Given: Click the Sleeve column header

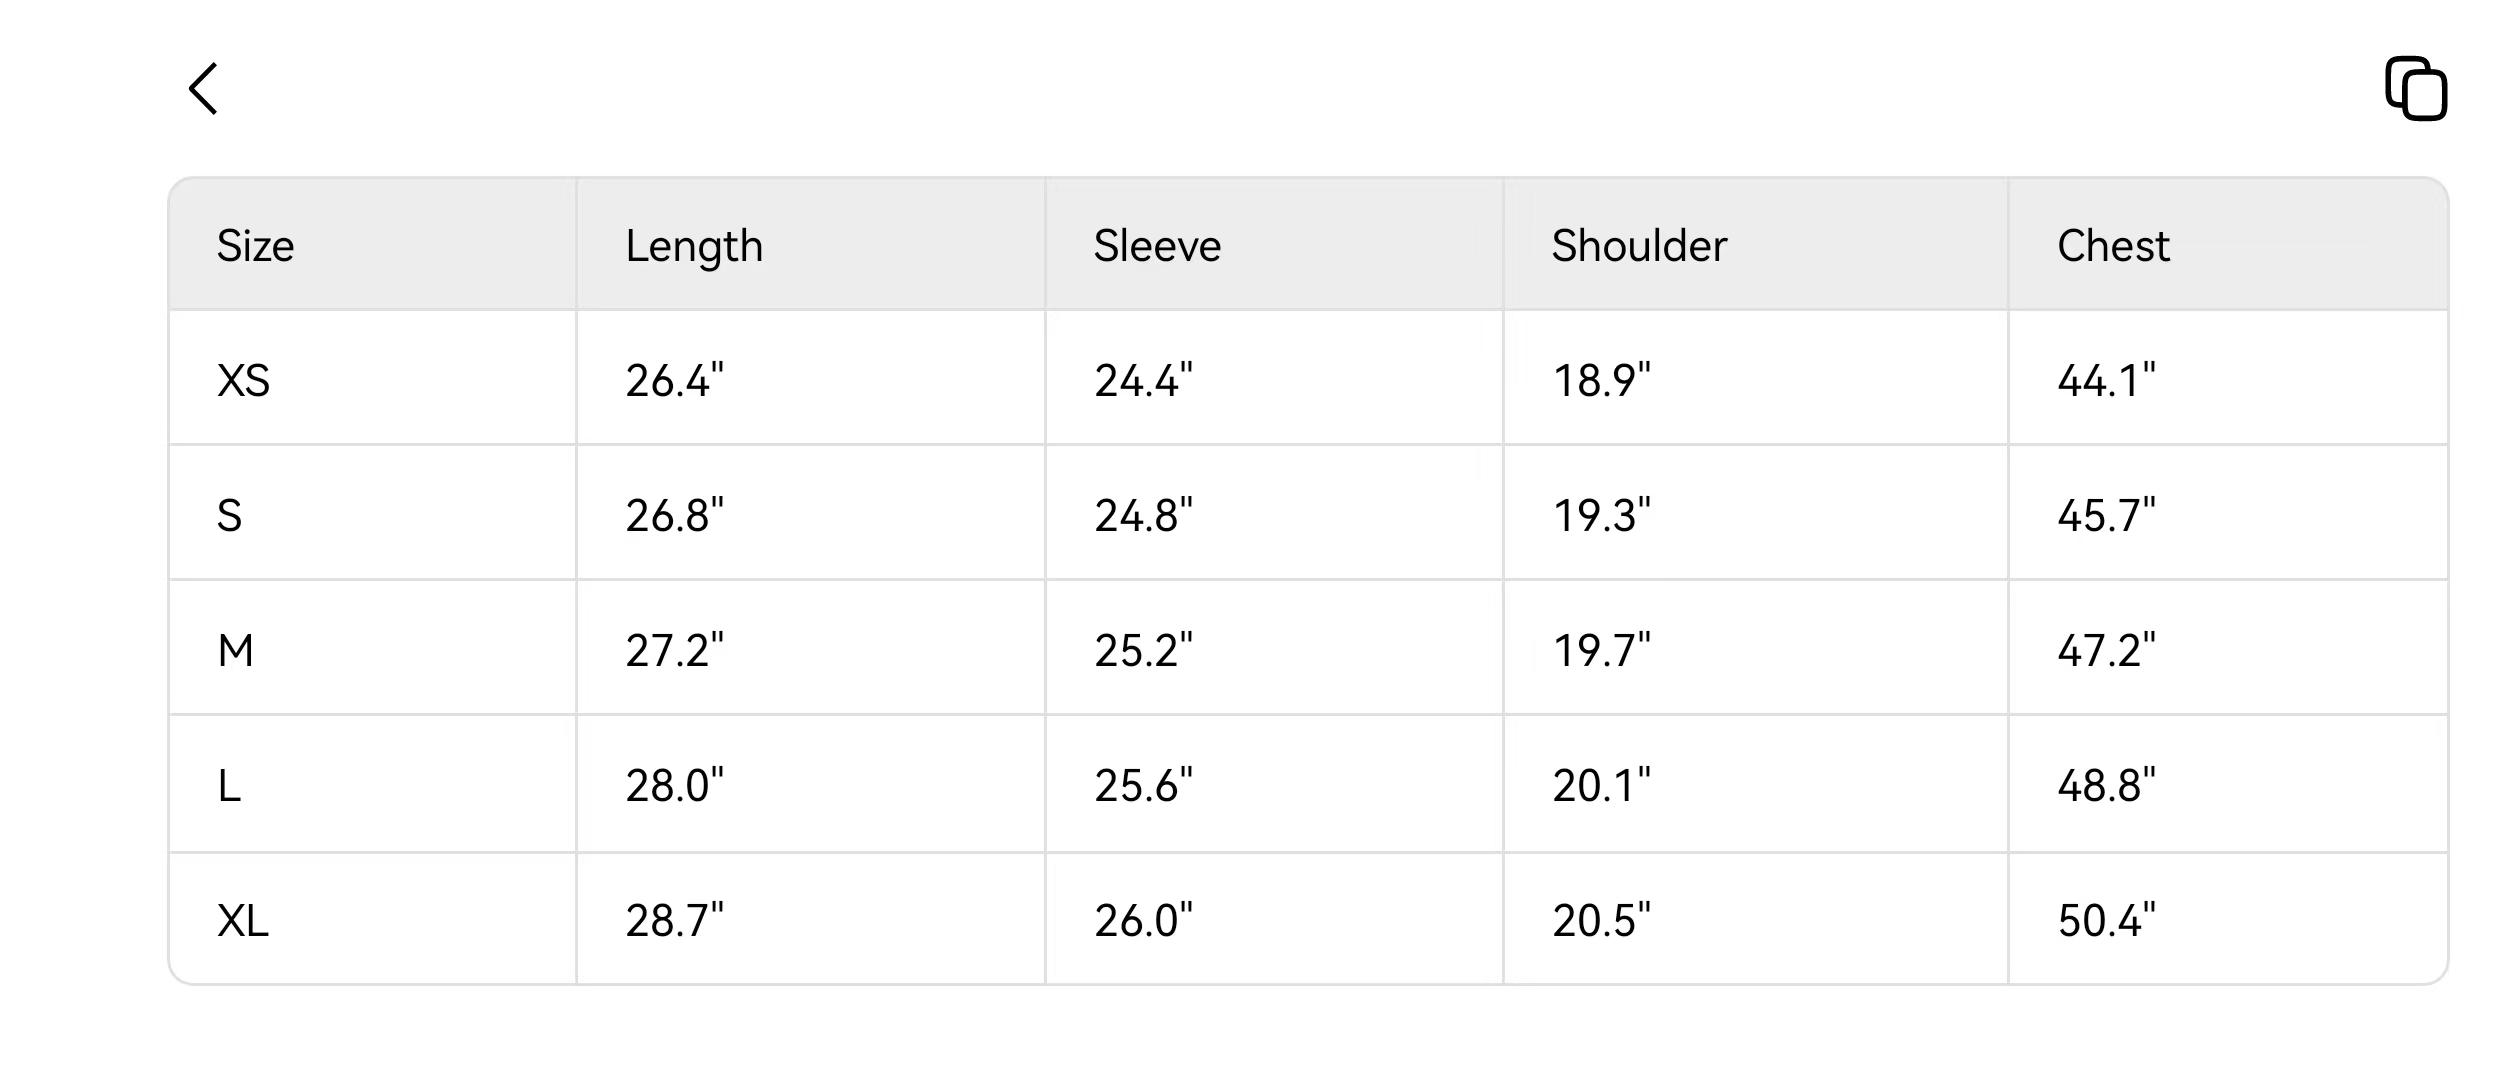Looking at the screenshot, I should click(1157, 246).
